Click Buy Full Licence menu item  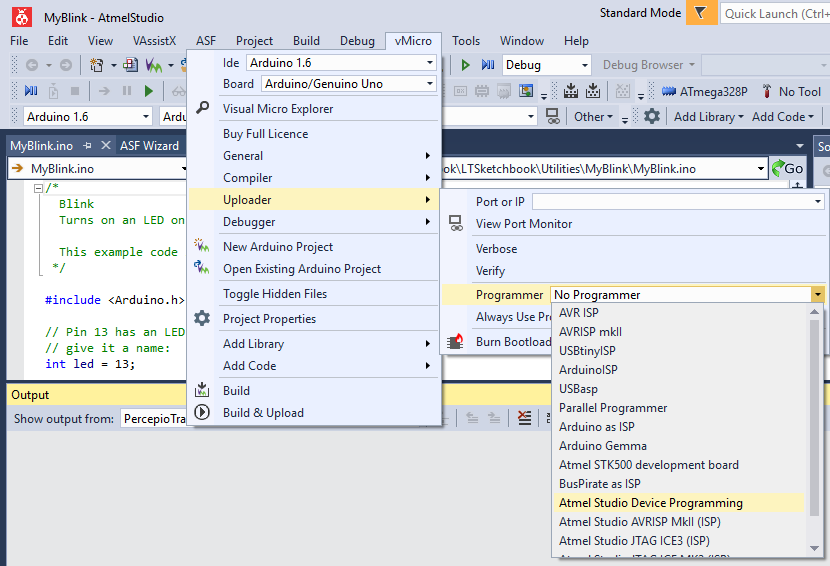[x=265, y=133]
